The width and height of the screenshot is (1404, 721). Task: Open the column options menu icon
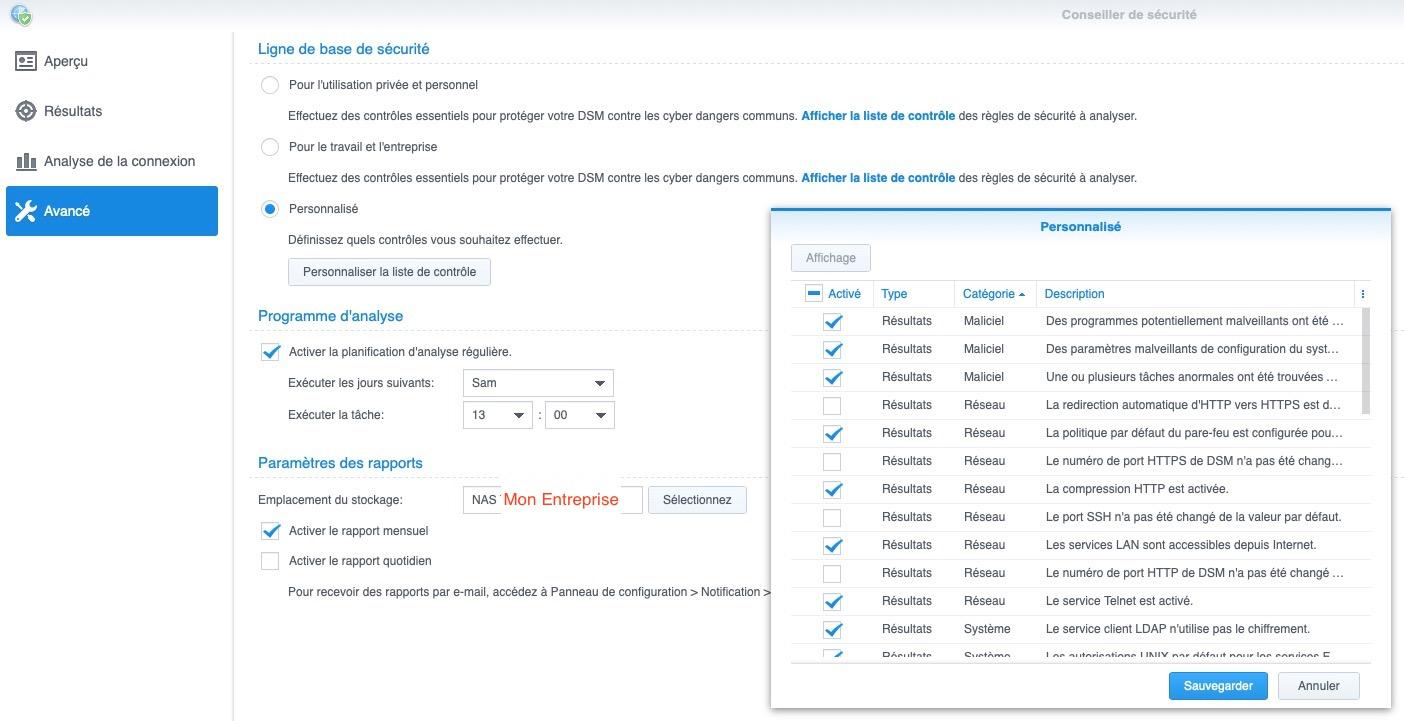click(1362, 294)
